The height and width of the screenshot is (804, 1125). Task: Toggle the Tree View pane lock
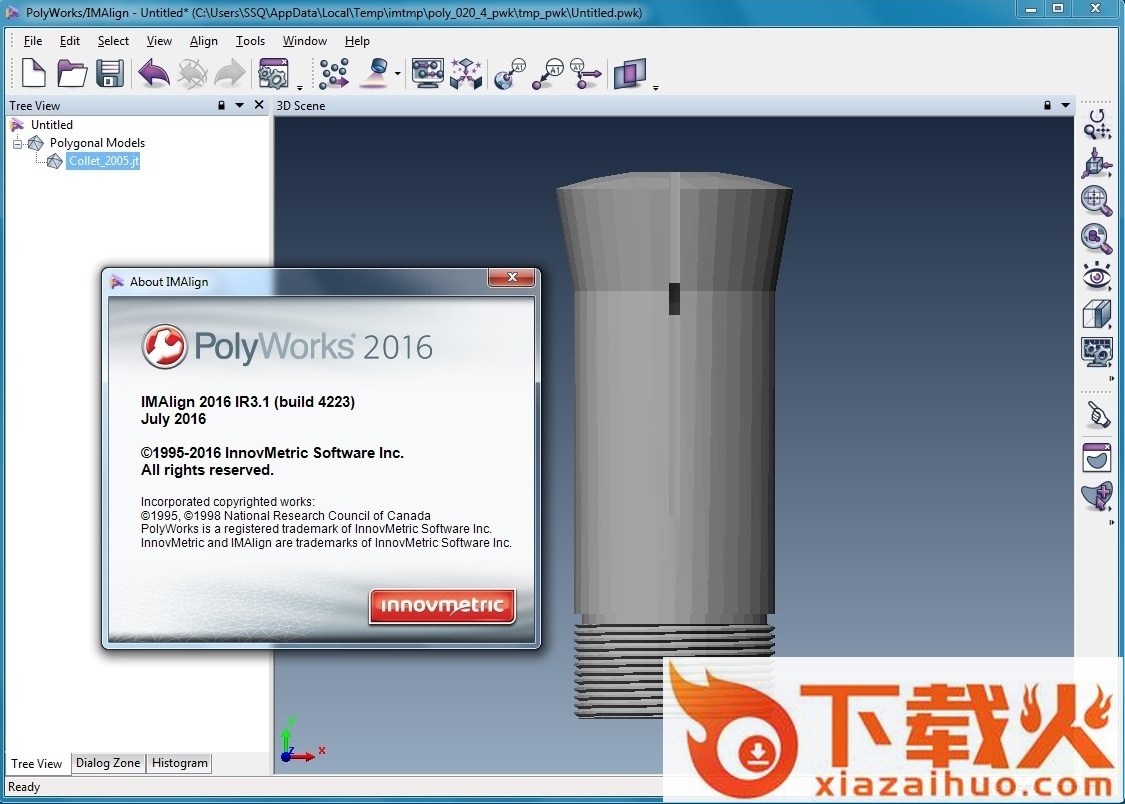tap(221, 105)
